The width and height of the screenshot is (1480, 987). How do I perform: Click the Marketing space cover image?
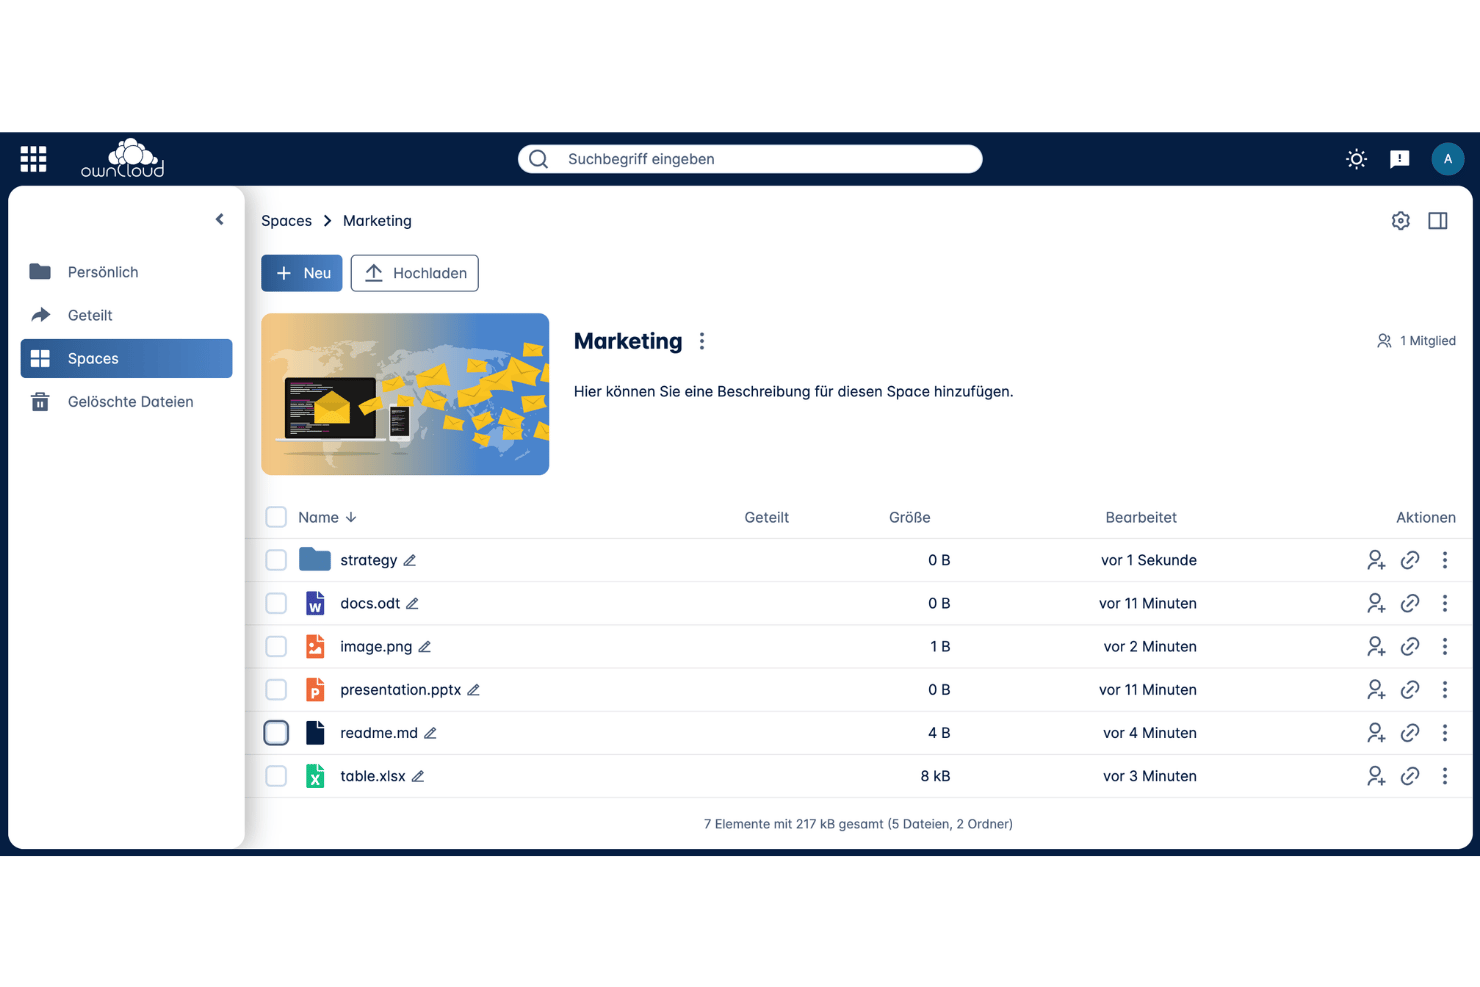405,394
